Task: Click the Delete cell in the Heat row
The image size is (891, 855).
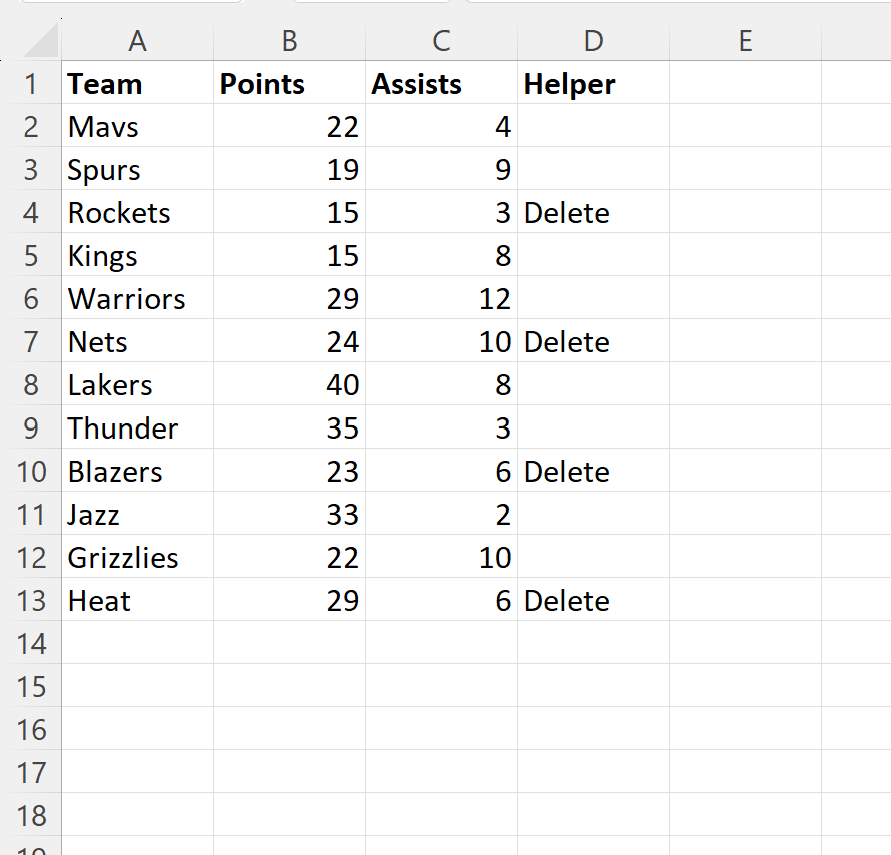Action: click(593, 601)
